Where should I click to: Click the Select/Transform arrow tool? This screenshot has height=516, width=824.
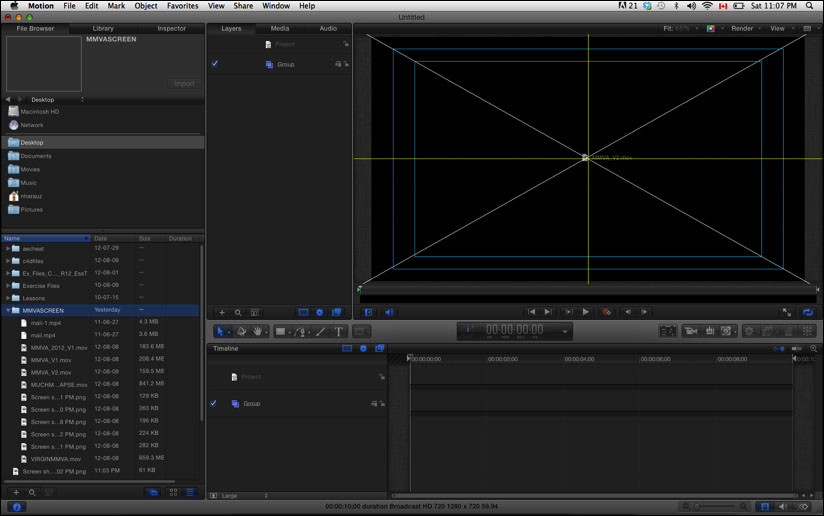point(222,331)
